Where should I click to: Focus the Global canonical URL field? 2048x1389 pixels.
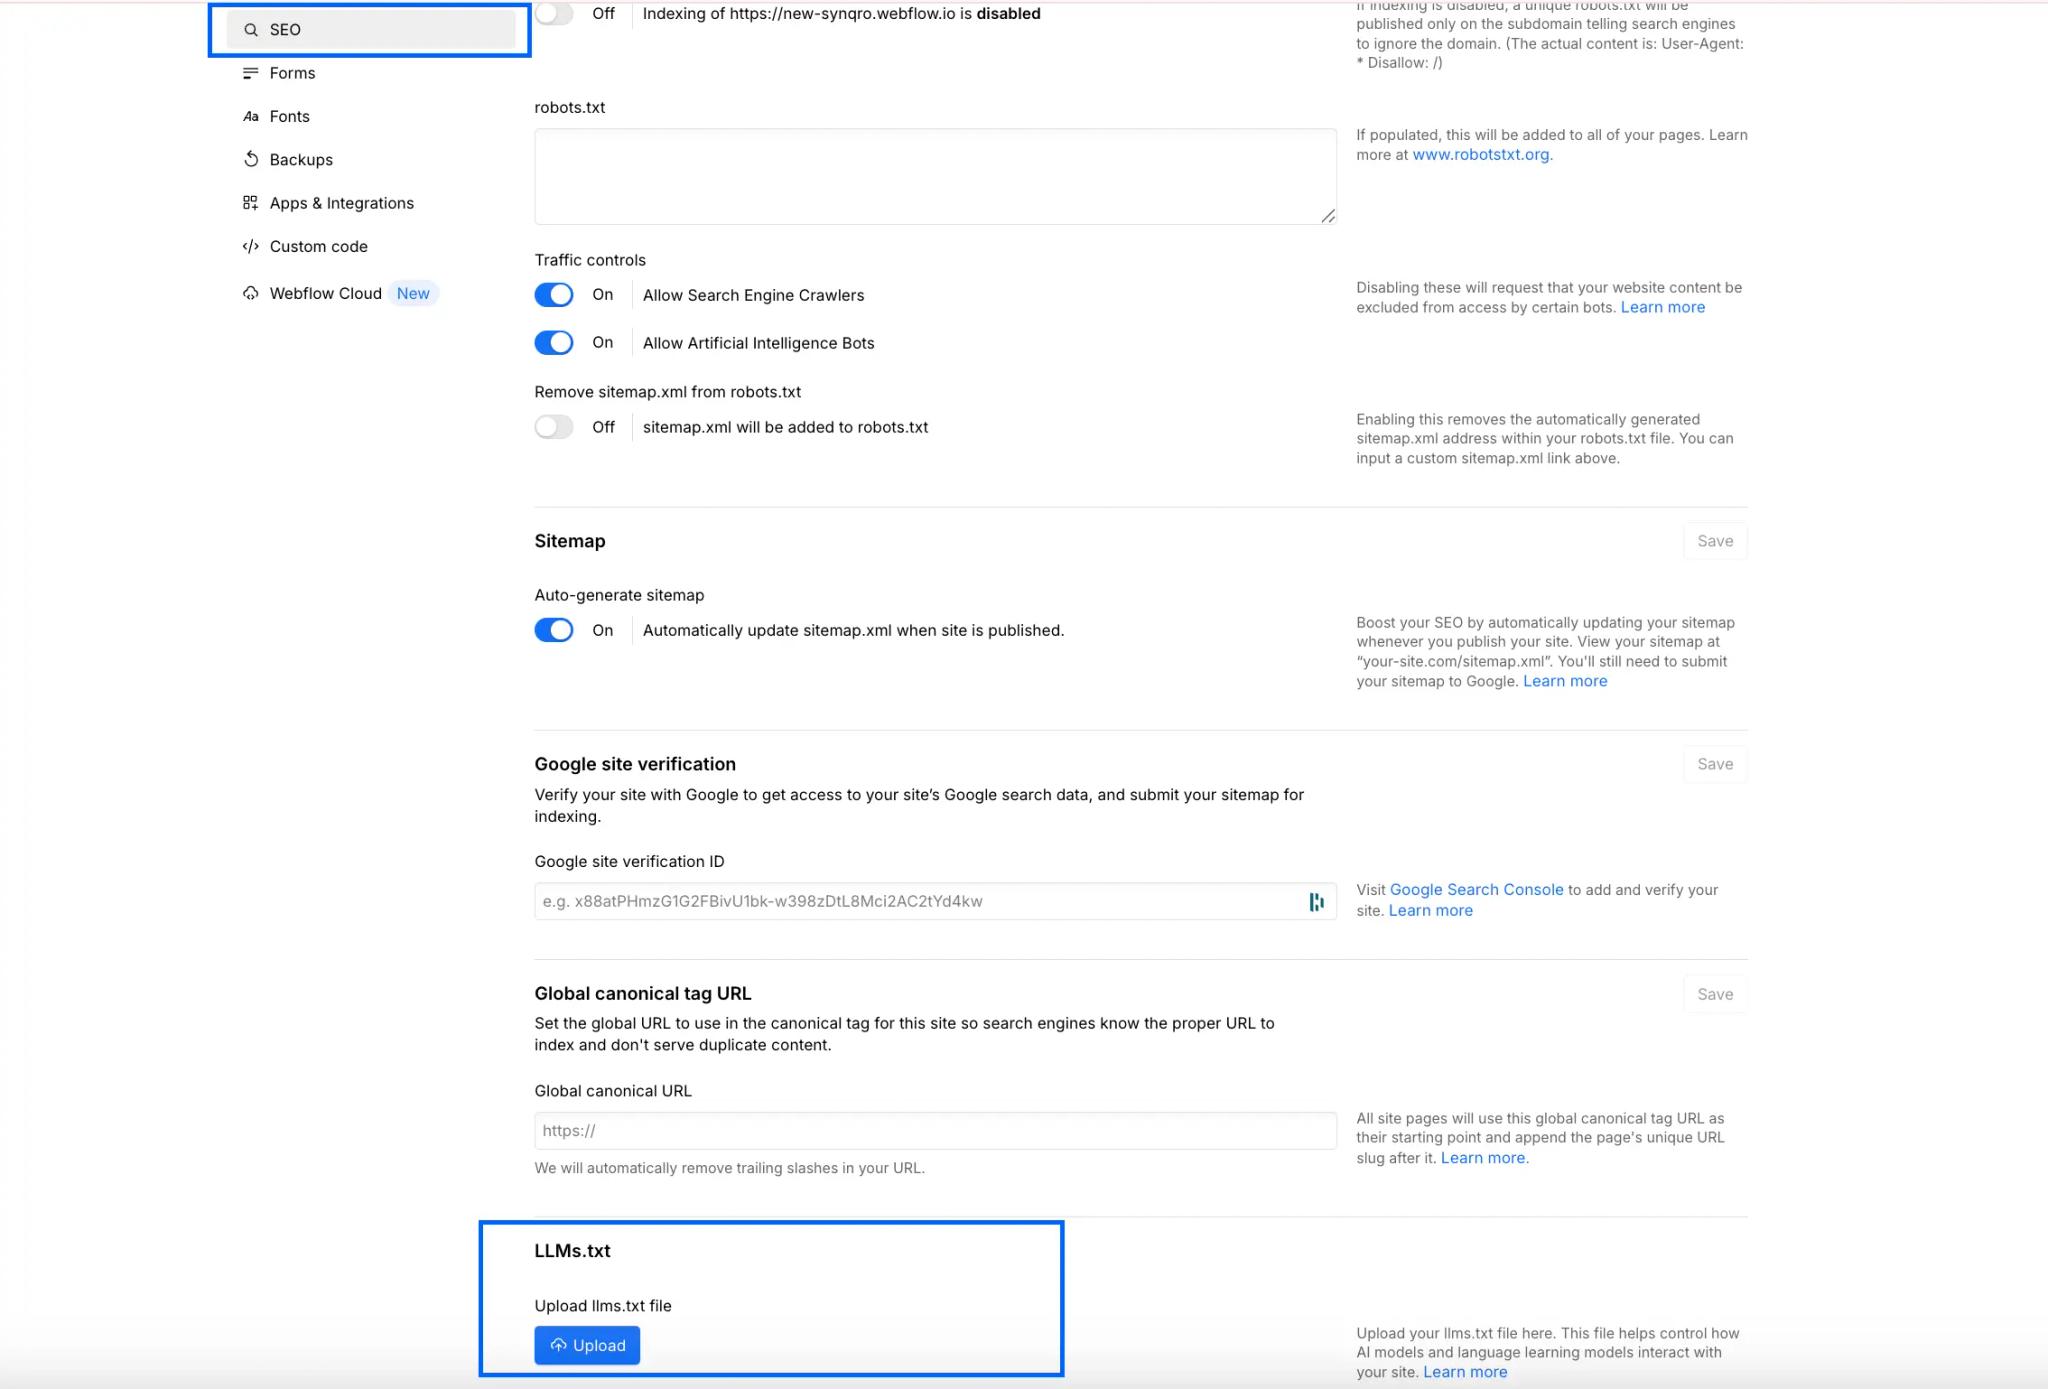coord(935,1131)
